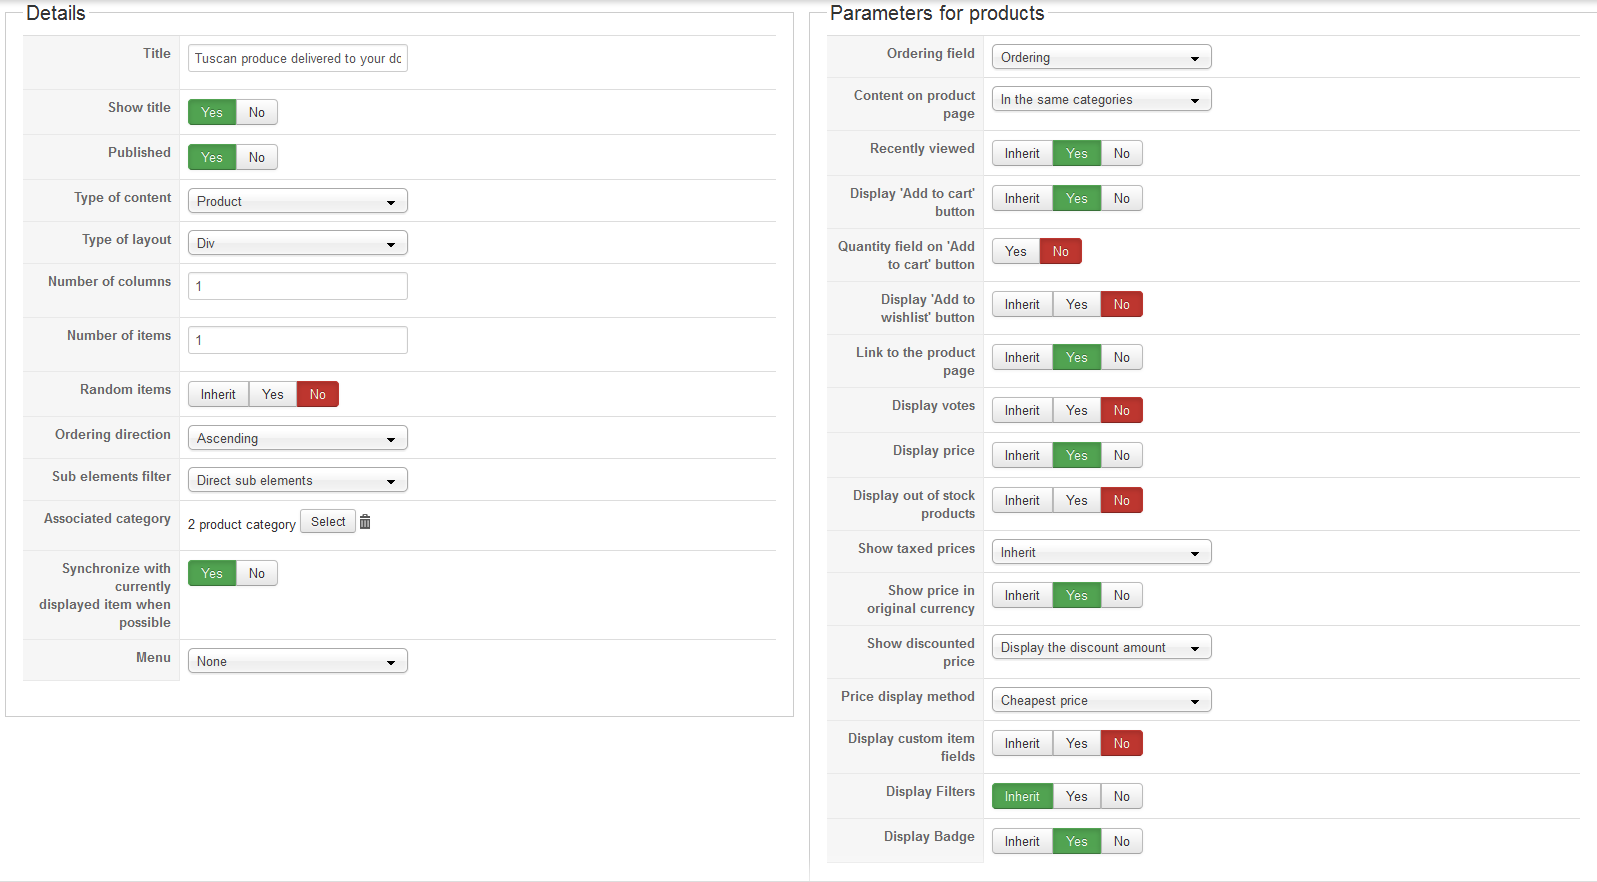Open the Type of content dropdown
Screen dimensions: 1597x882
[297, 201]
